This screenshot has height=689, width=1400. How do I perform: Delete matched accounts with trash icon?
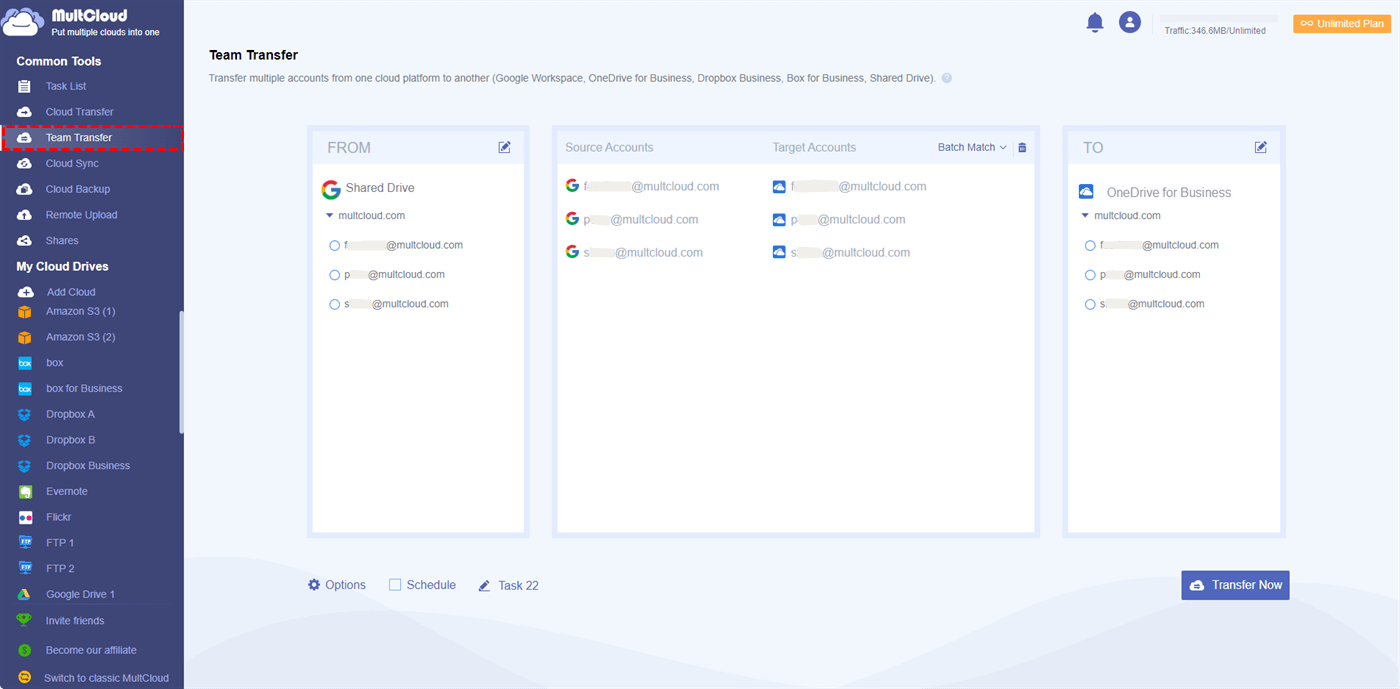[1022, 148]
